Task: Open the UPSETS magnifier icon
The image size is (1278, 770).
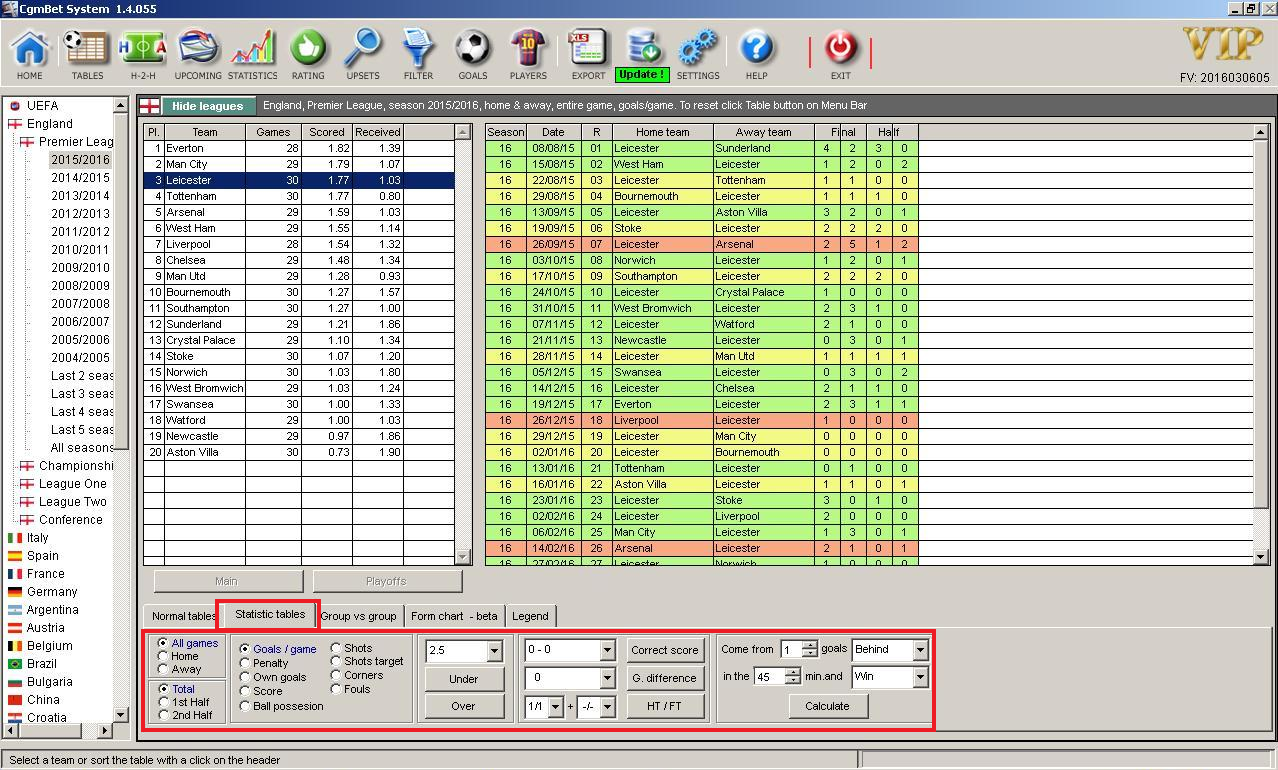Action: coord(363,47)
